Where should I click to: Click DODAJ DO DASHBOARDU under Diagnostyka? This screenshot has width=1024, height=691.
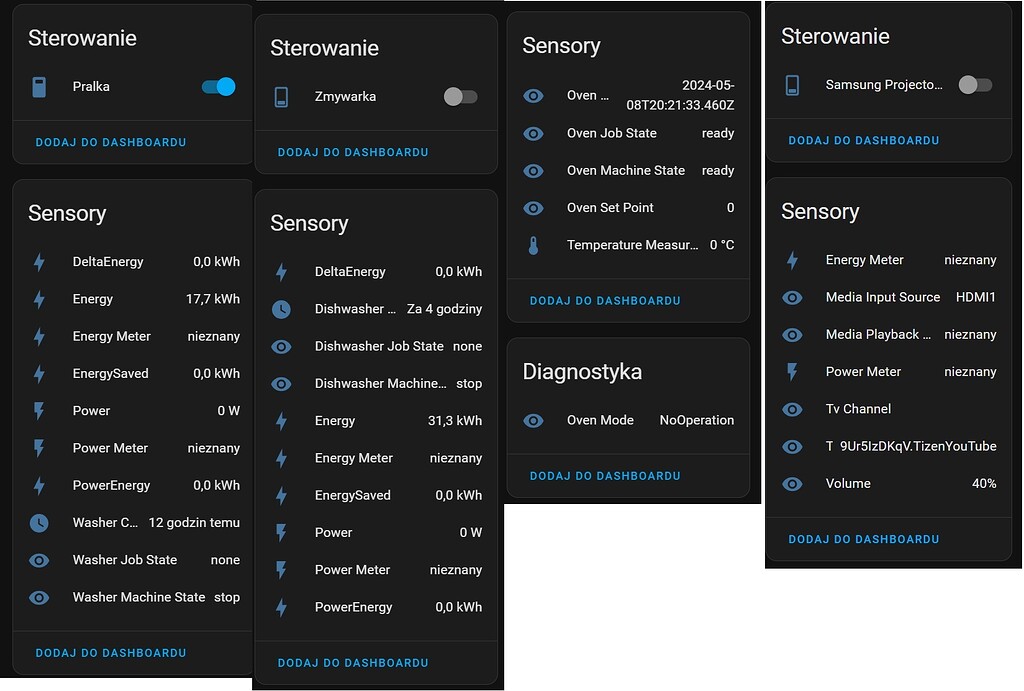click(604, 476)
